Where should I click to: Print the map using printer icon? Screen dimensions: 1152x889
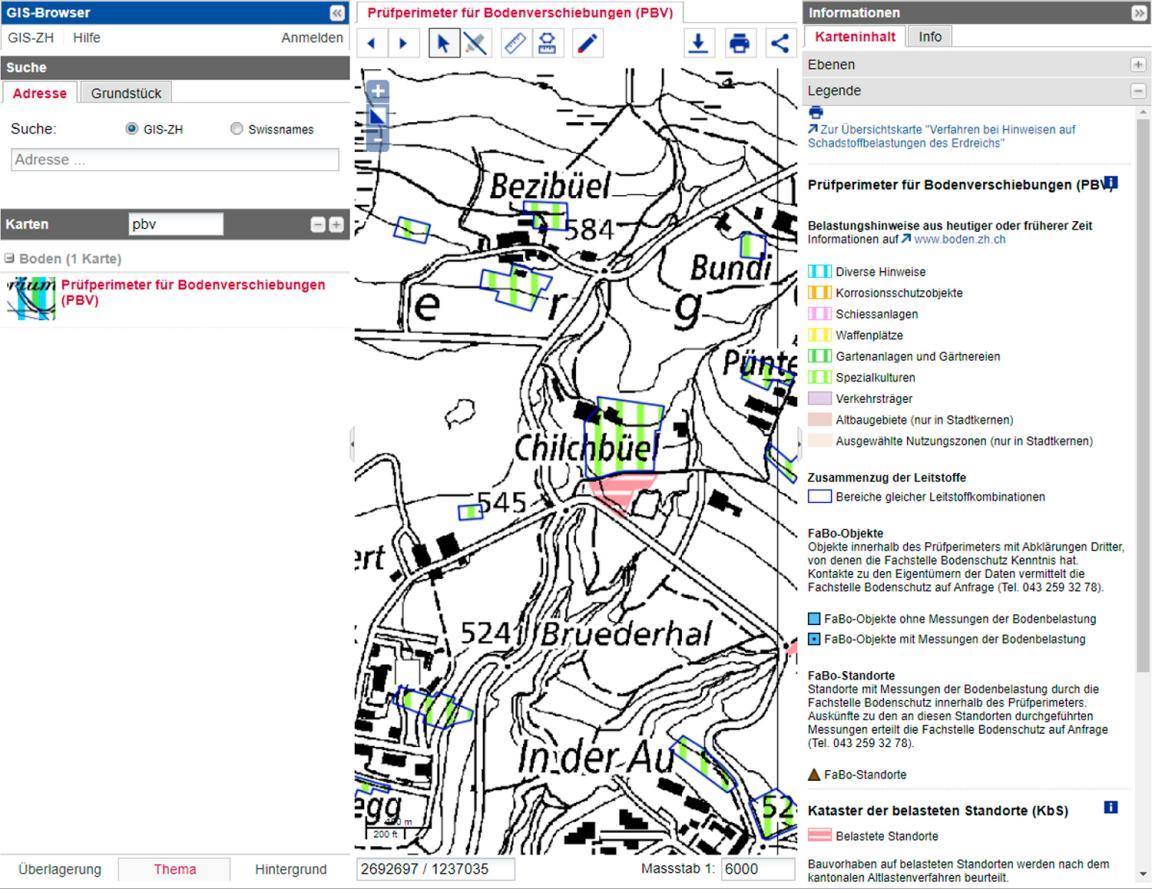click(x=739, y=44)
